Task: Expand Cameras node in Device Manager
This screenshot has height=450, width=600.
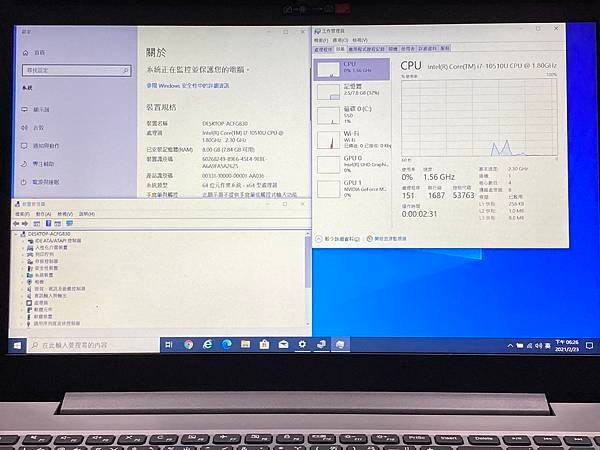Action: click(x=24, y=282)
